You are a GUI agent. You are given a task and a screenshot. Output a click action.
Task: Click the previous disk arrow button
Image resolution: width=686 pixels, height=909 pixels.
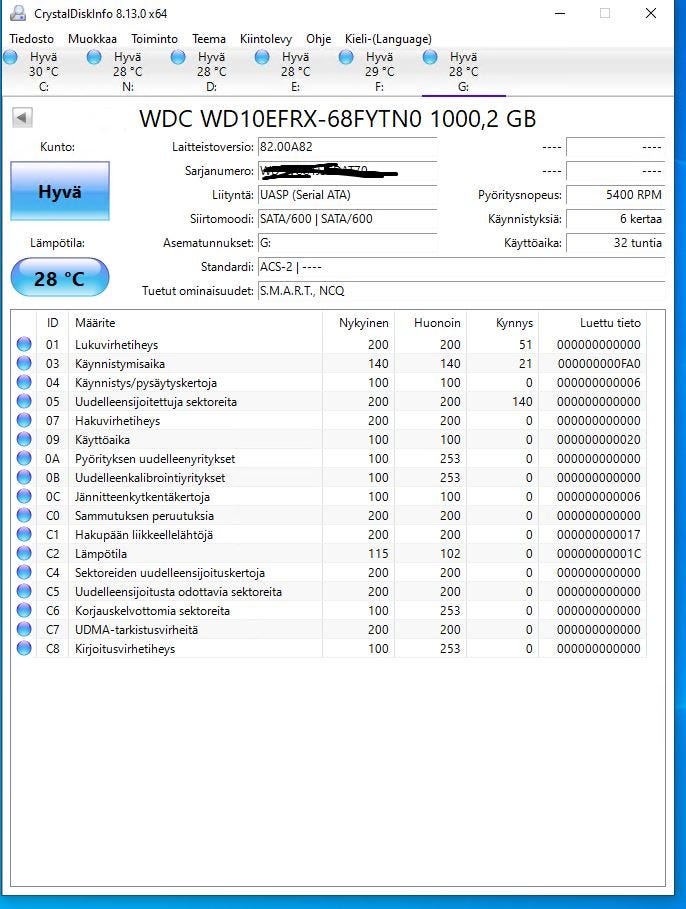pyautogui.click(x=22, y=118)
